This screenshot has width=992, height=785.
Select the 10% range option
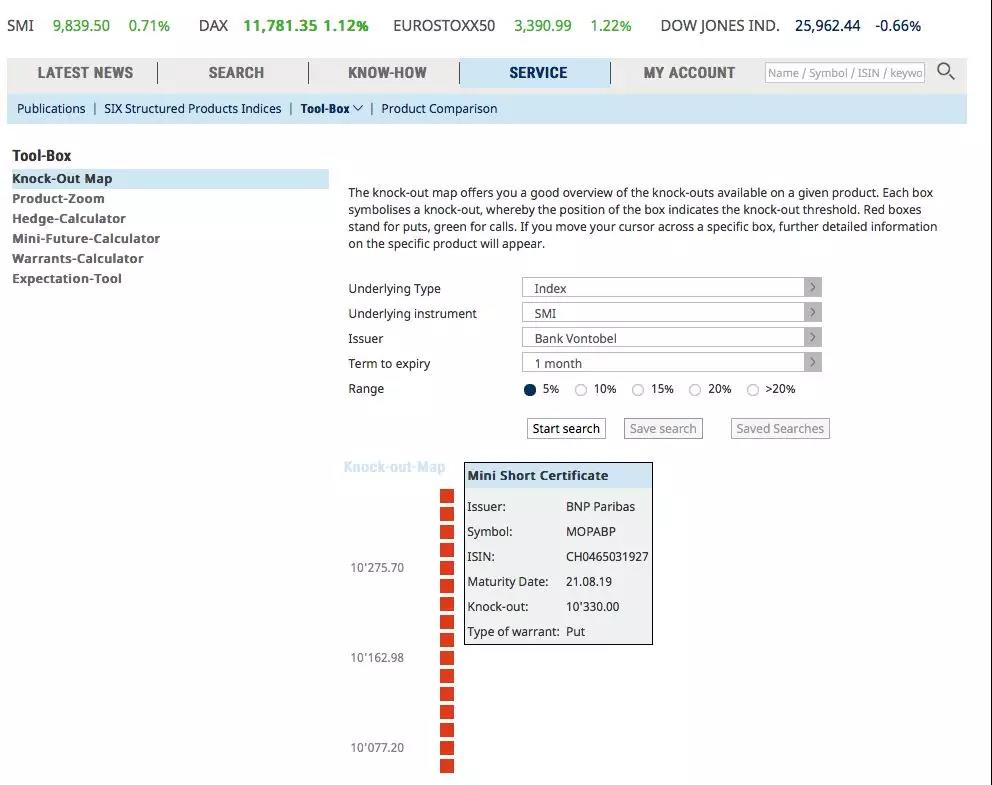tap(581, 390)
